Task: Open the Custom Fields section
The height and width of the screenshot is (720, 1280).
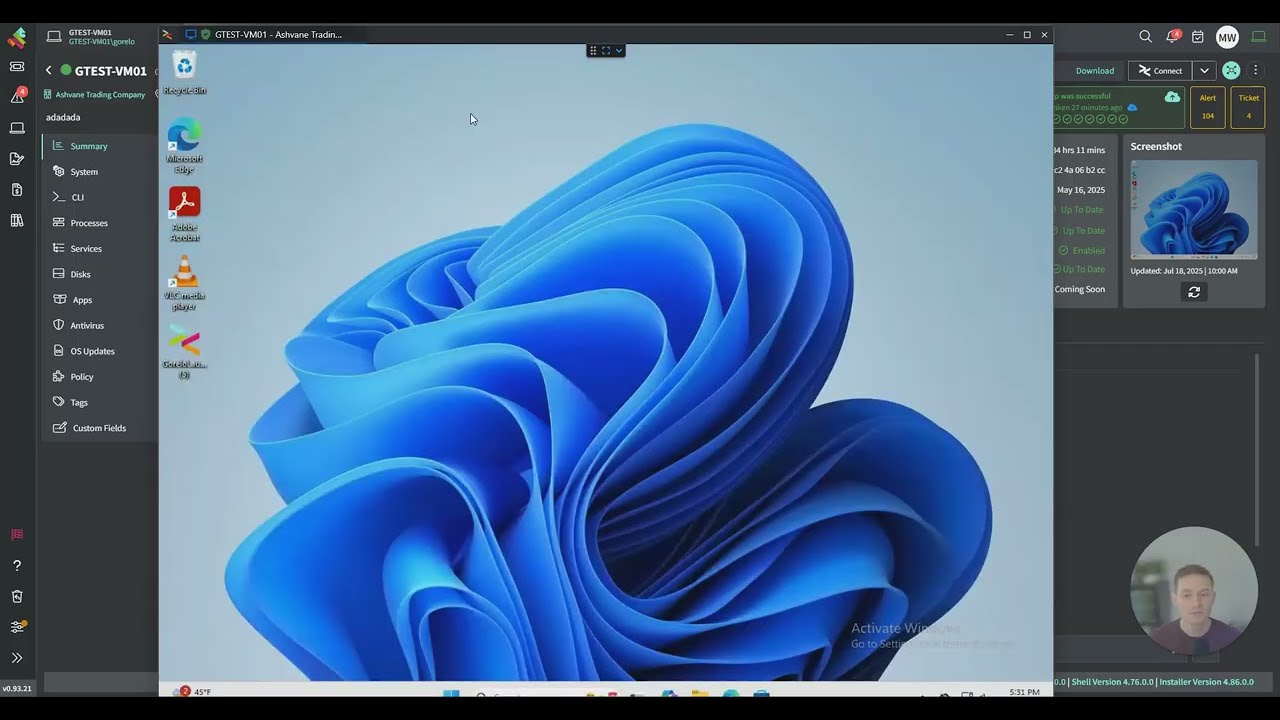Action: tap(99, 428)
